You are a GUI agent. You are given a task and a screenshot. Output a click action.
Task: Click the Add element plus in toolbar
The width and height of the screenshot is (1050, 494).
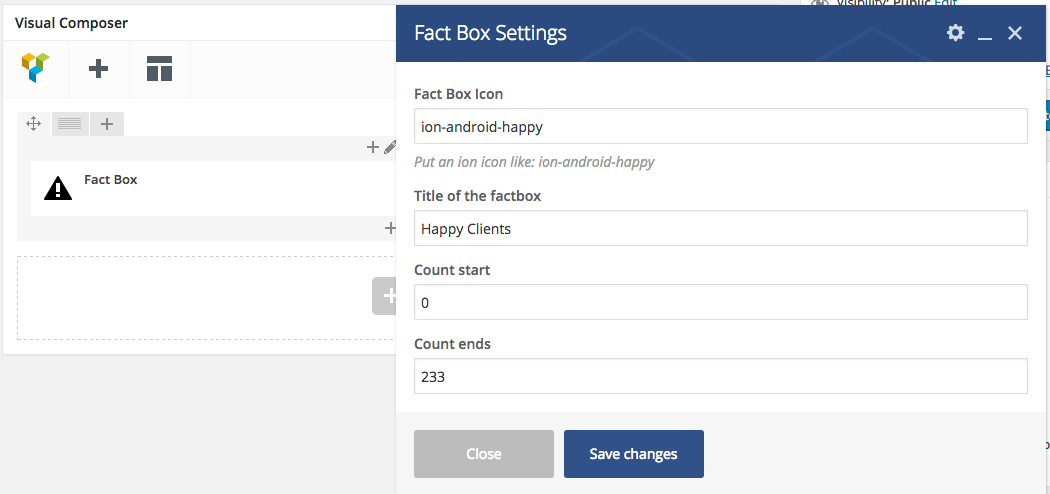coord(98,69)
